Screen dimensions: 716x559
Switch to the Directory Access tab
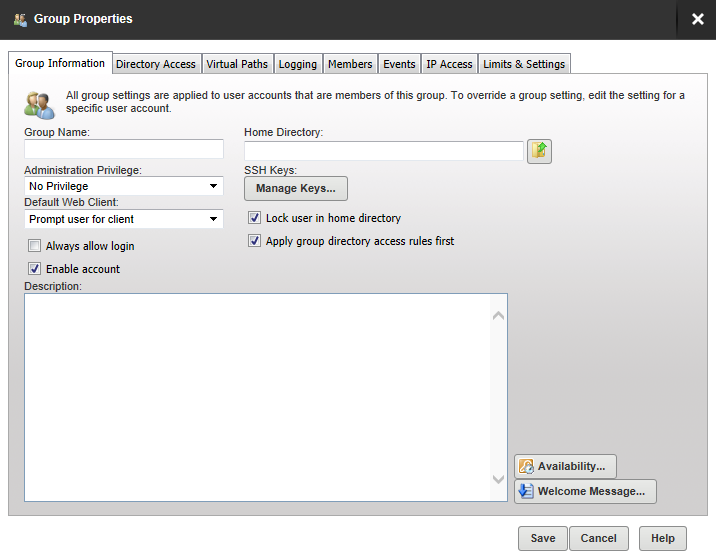[x=156, y=64]
